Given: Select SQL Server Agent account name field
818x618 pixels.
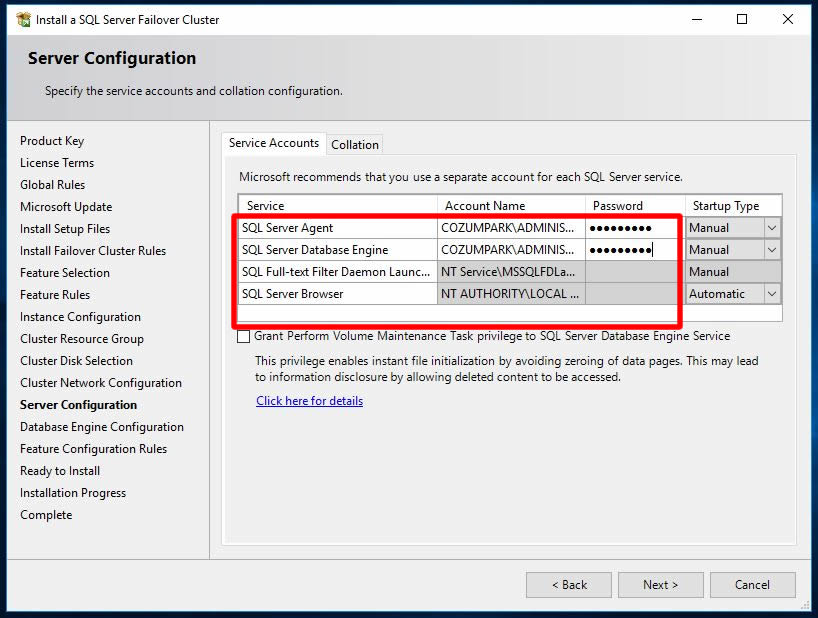Looking at the screenshot, I should (x=510, y=228).
